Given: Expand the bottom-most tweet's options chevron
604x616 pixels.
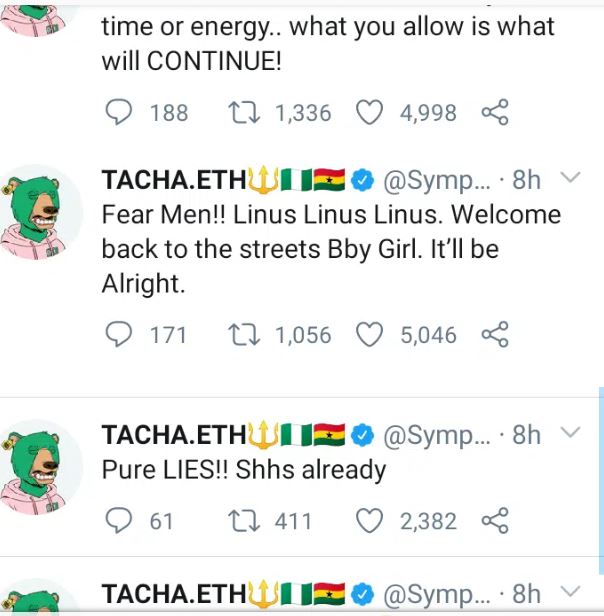Looking at the screenshot, I should [571, 591].
